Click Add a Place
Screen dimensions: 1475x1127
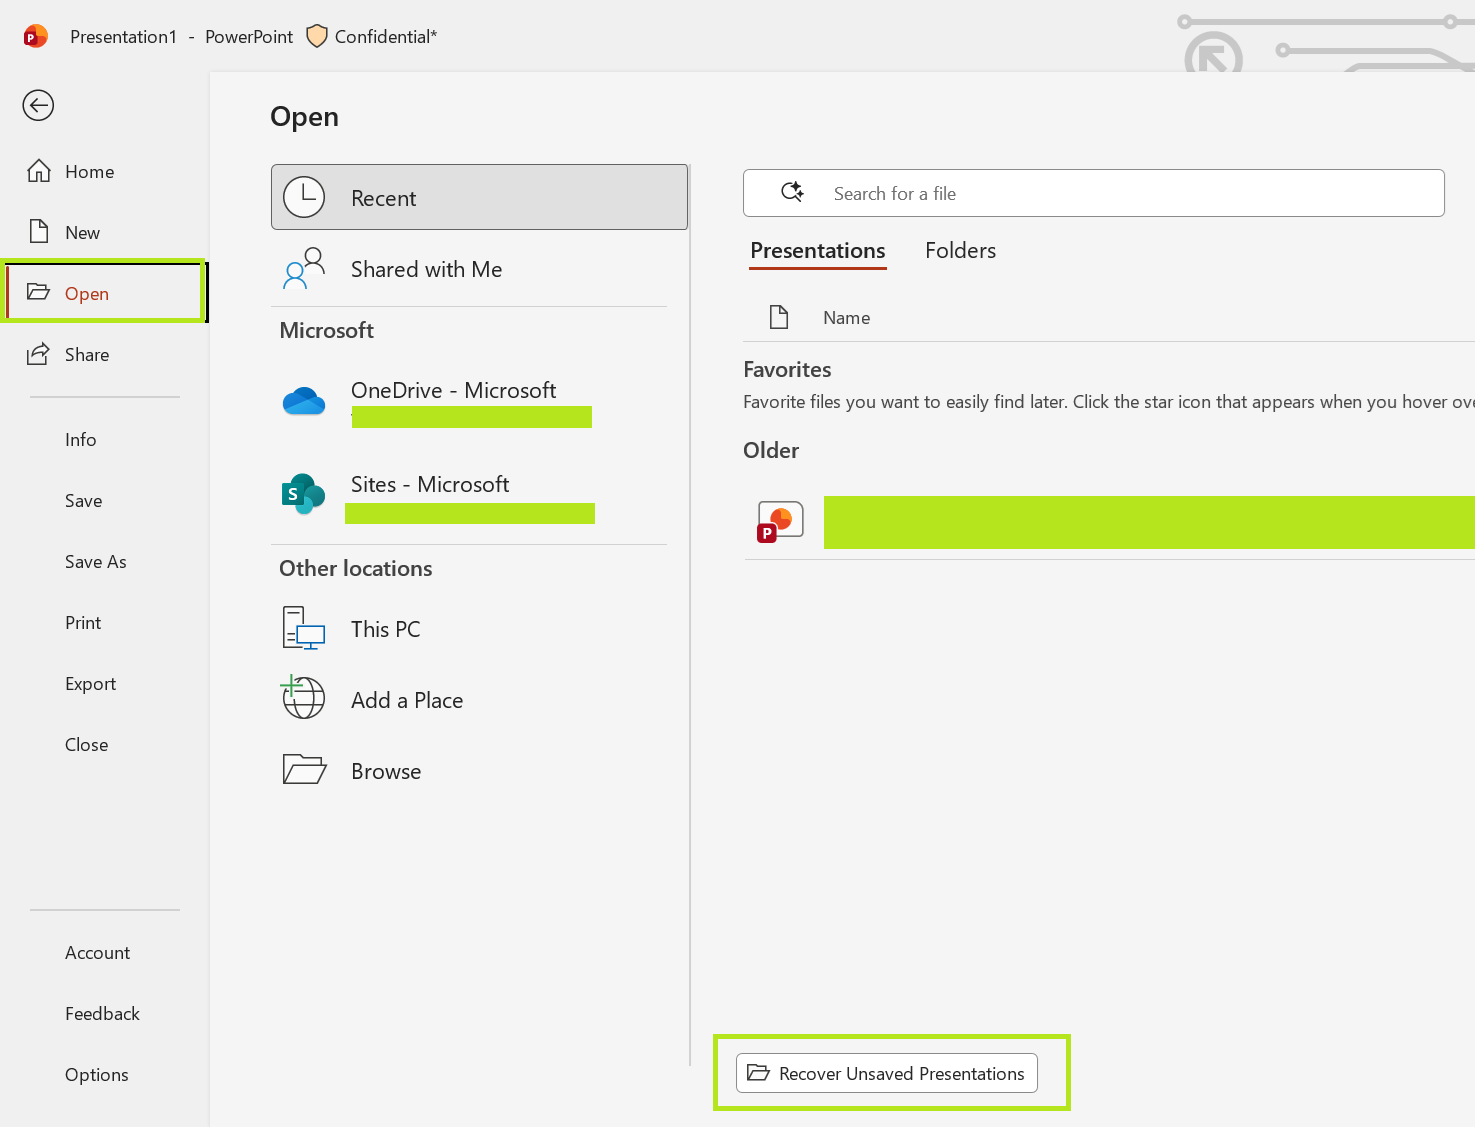click(x=479, y=700)
